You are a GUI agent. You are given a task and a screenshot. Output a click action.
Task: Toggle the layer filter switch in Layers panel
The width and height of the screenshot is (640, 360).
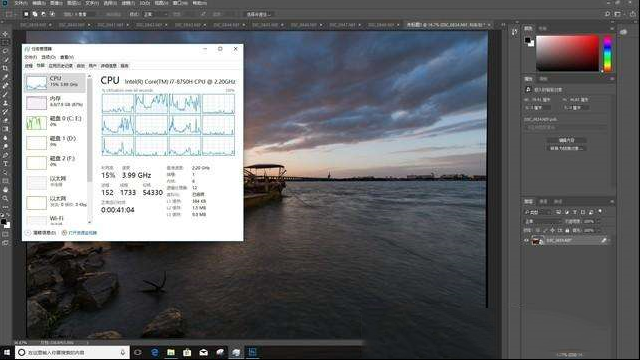tap(600, 211)
